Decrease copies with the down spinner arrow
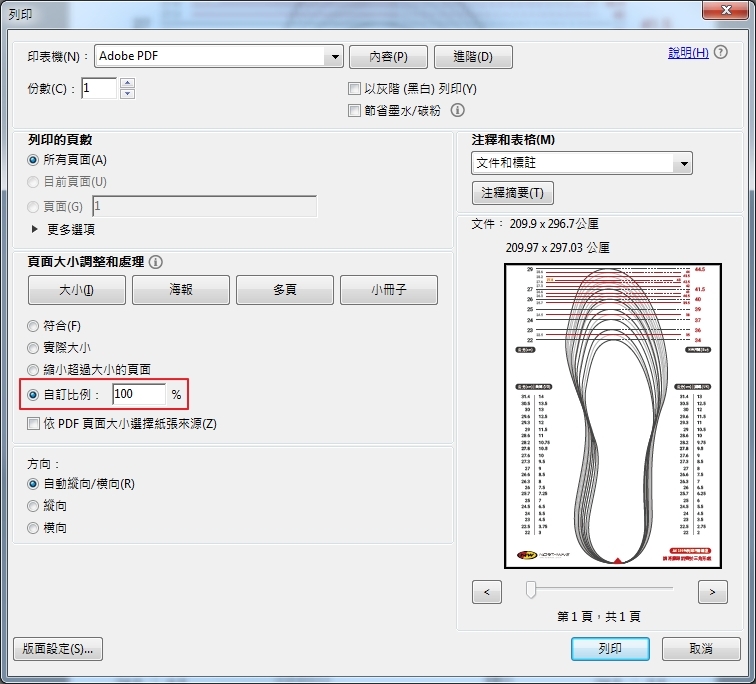The image size is (756, 684). [127, 94]
